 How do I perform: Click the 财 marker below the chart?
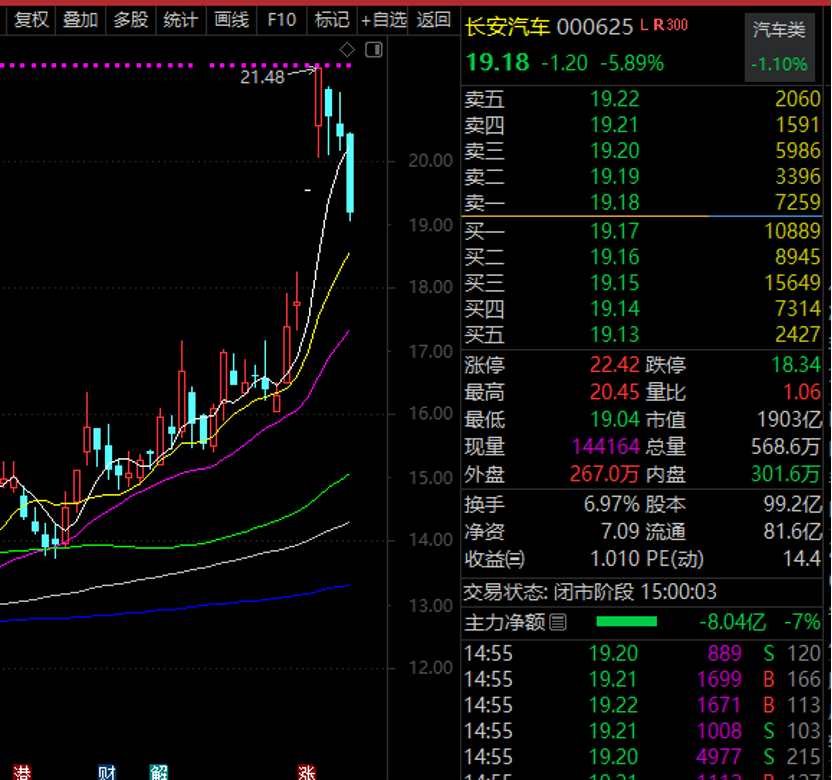coord(107,772)
